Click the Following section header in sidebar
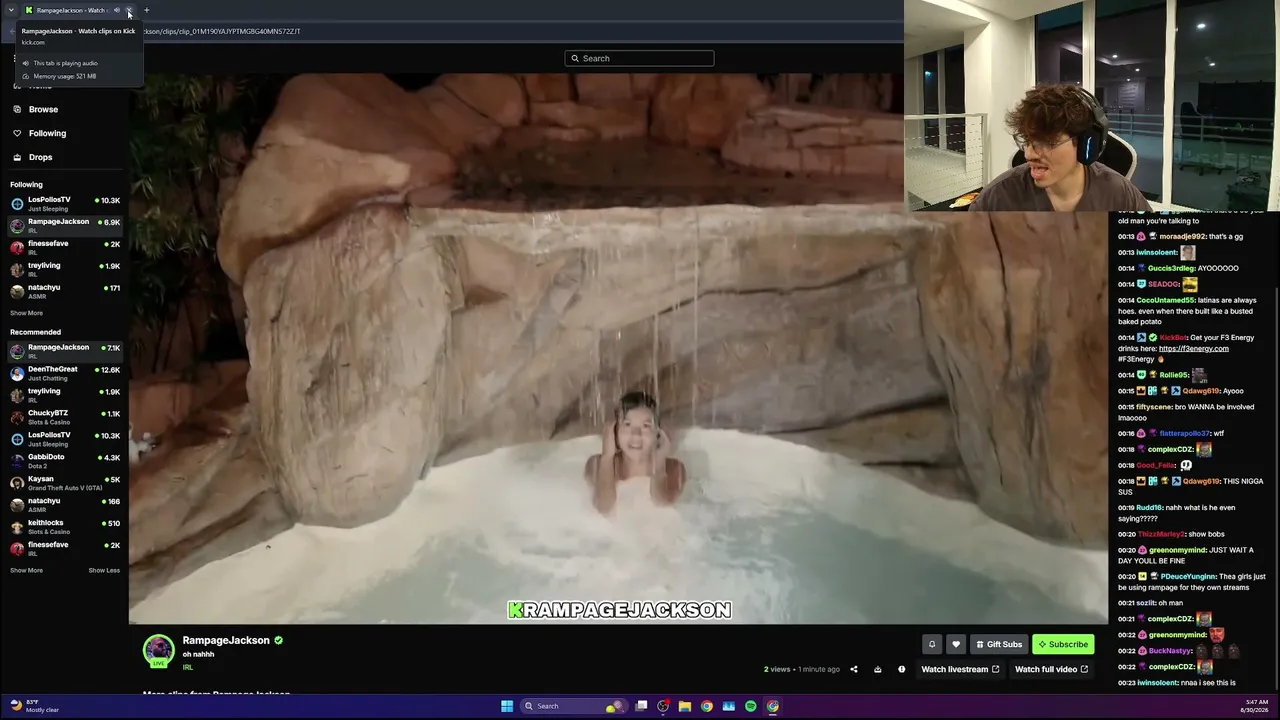This screenshot has width=1280, height=720. coord(26,184)
